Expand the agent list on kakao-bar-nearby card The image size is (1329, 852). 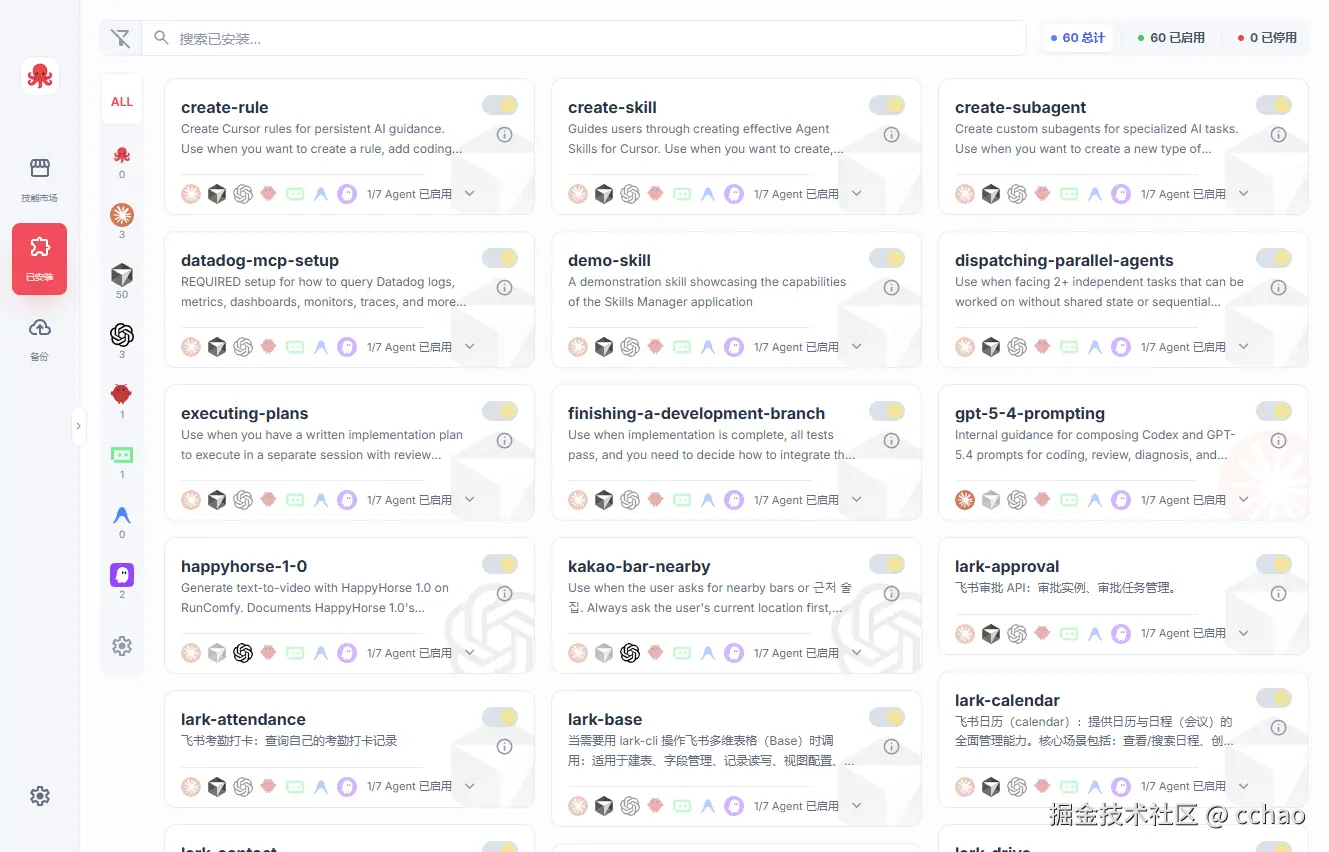tap(857, 653)
